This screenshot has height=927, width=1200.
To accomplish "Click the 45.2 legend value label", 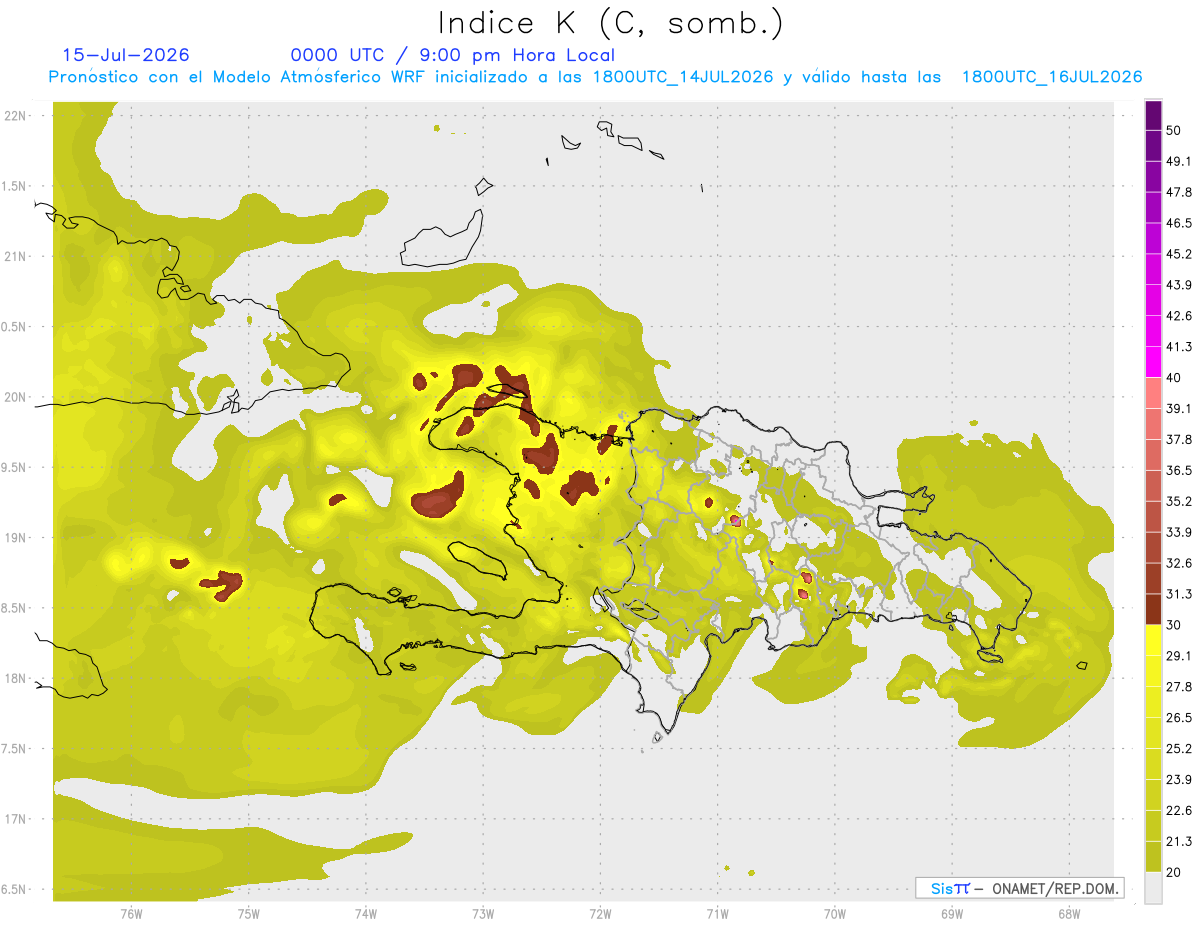I will tap(1180, 254).
